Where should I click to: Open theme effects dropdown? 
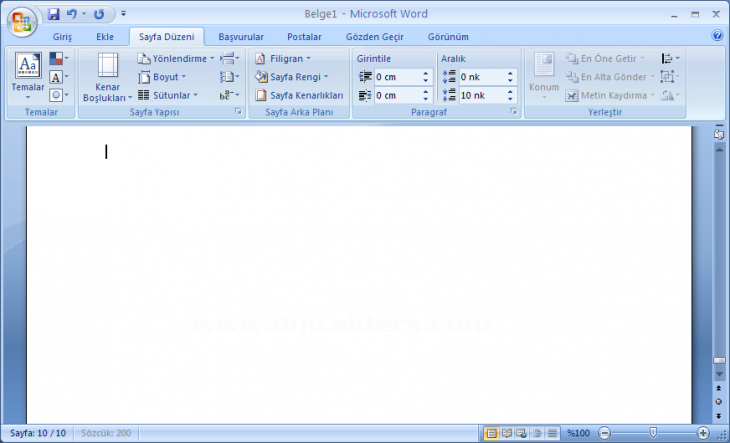(59, 95)
